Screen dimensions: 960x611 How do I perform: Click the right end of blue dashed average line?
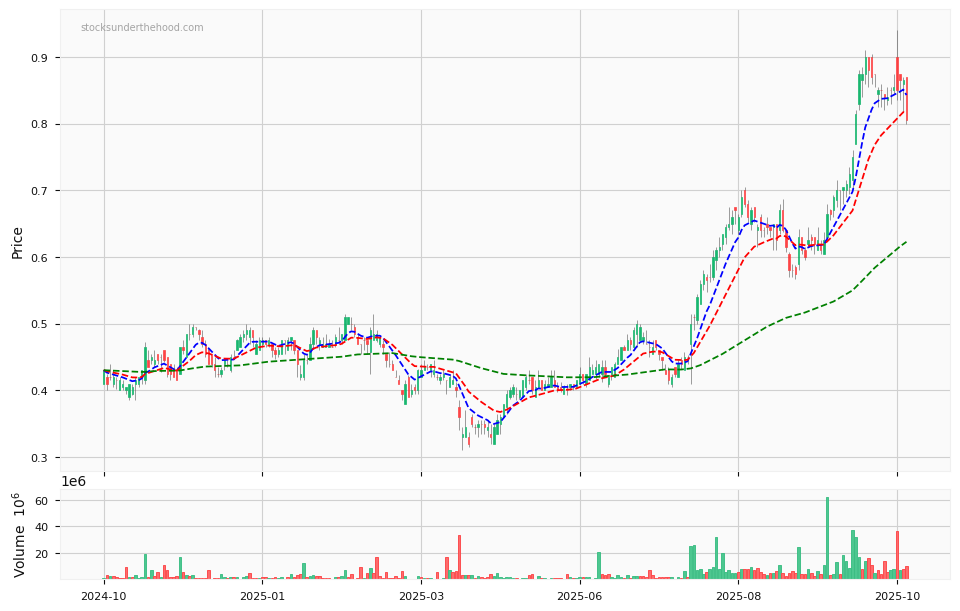pyautogui.click(x=906, y=91)
